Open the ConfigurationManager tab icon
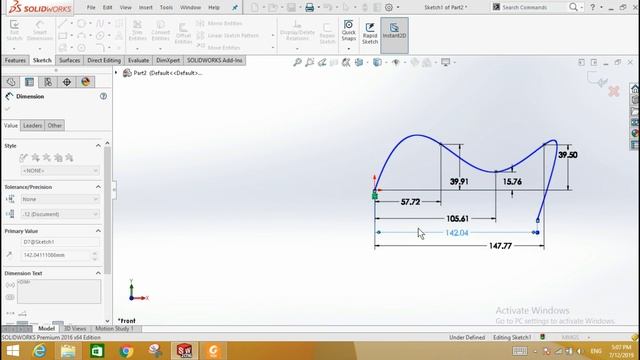 pyautogui.click(x=48, y=82)
